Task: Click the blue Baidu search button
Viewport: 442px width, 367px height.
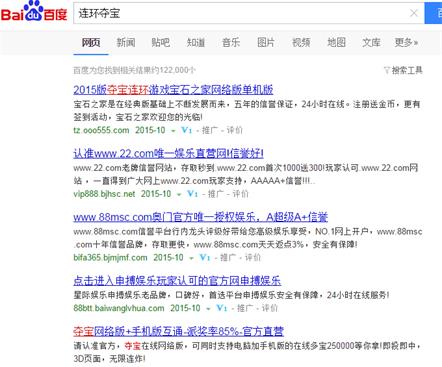Action: point(433,13)
